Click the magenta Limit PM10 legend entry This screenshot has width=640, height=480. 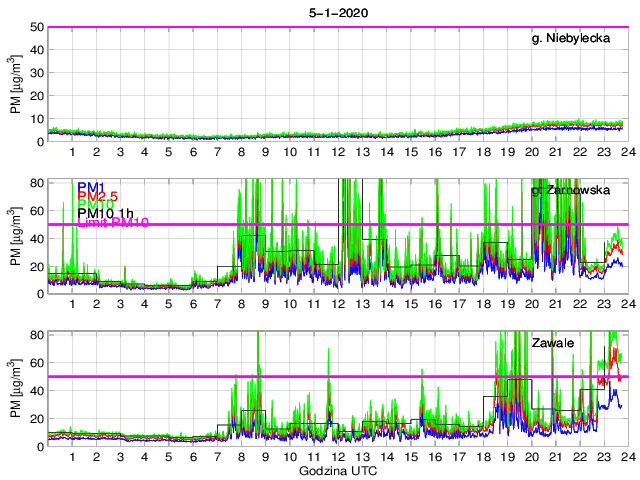(111, 223)
